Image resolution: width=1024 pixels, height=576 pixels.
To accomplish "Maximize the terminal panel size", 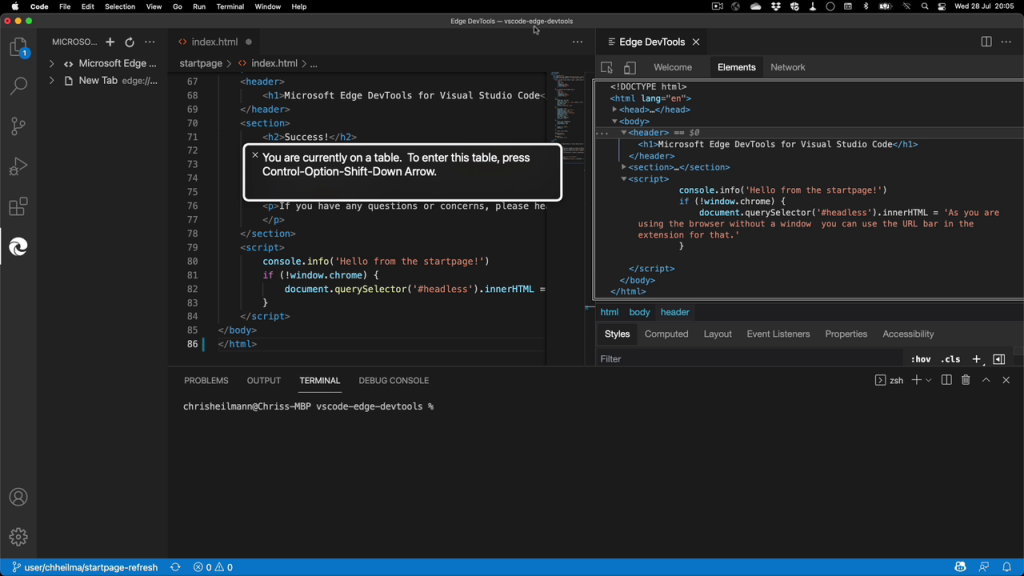I will (x=986, y=380).
